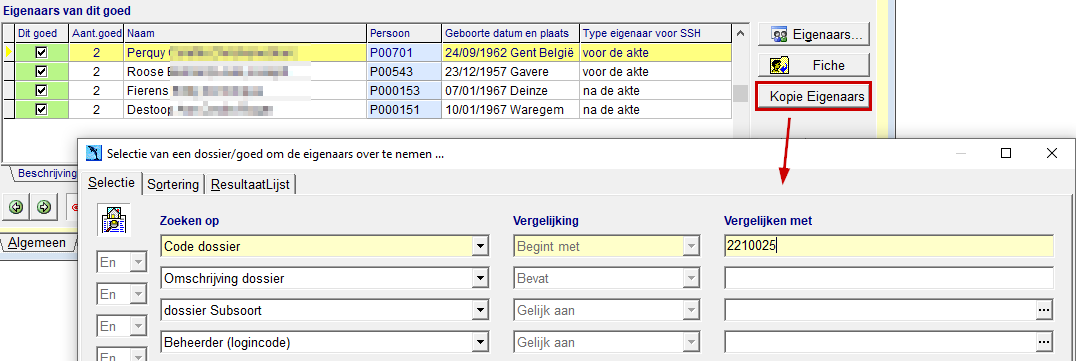Uncheck 'Dit goed' for Fierens row
This screenshot has width=1076, height=361.
click(41, 90)
